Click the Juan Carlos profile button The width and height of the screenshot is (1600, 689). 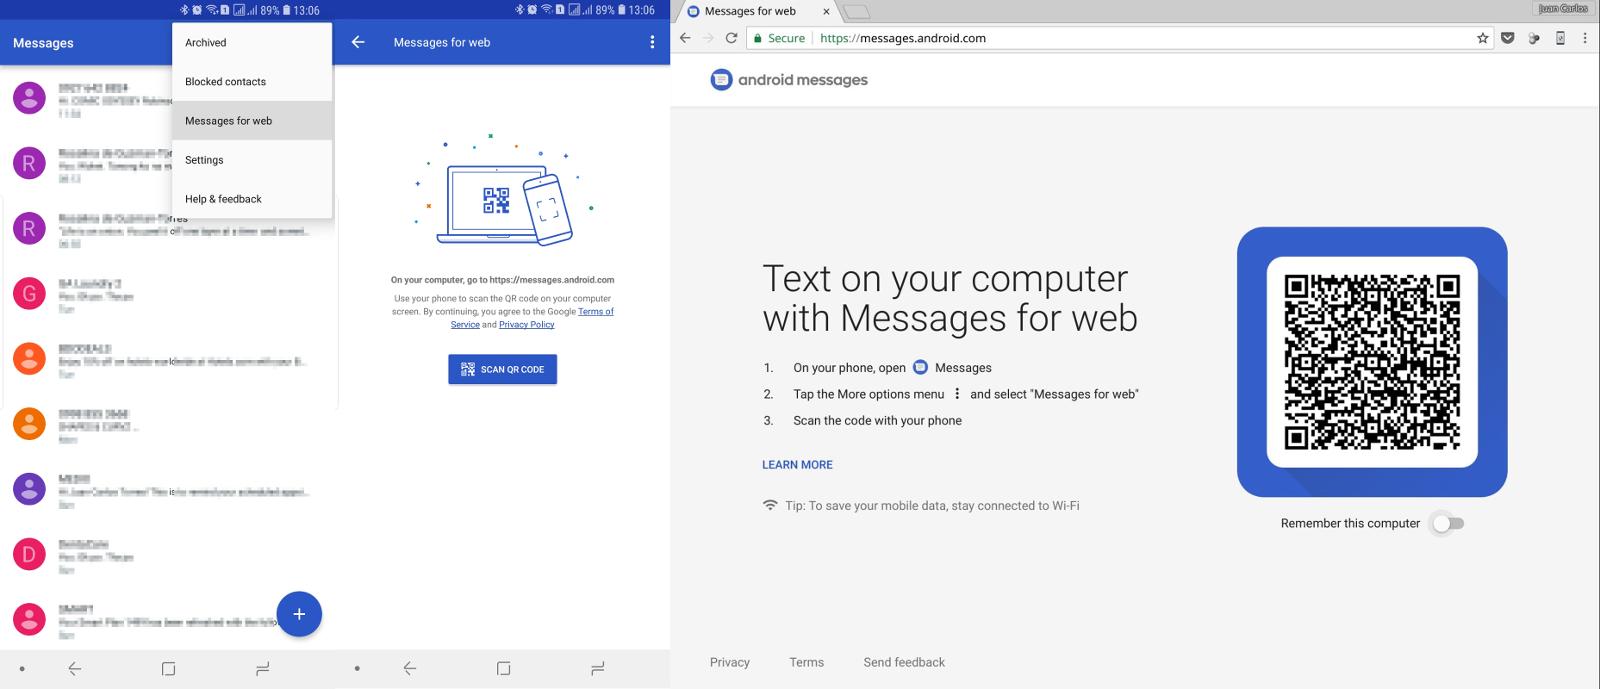(1562, 9)
